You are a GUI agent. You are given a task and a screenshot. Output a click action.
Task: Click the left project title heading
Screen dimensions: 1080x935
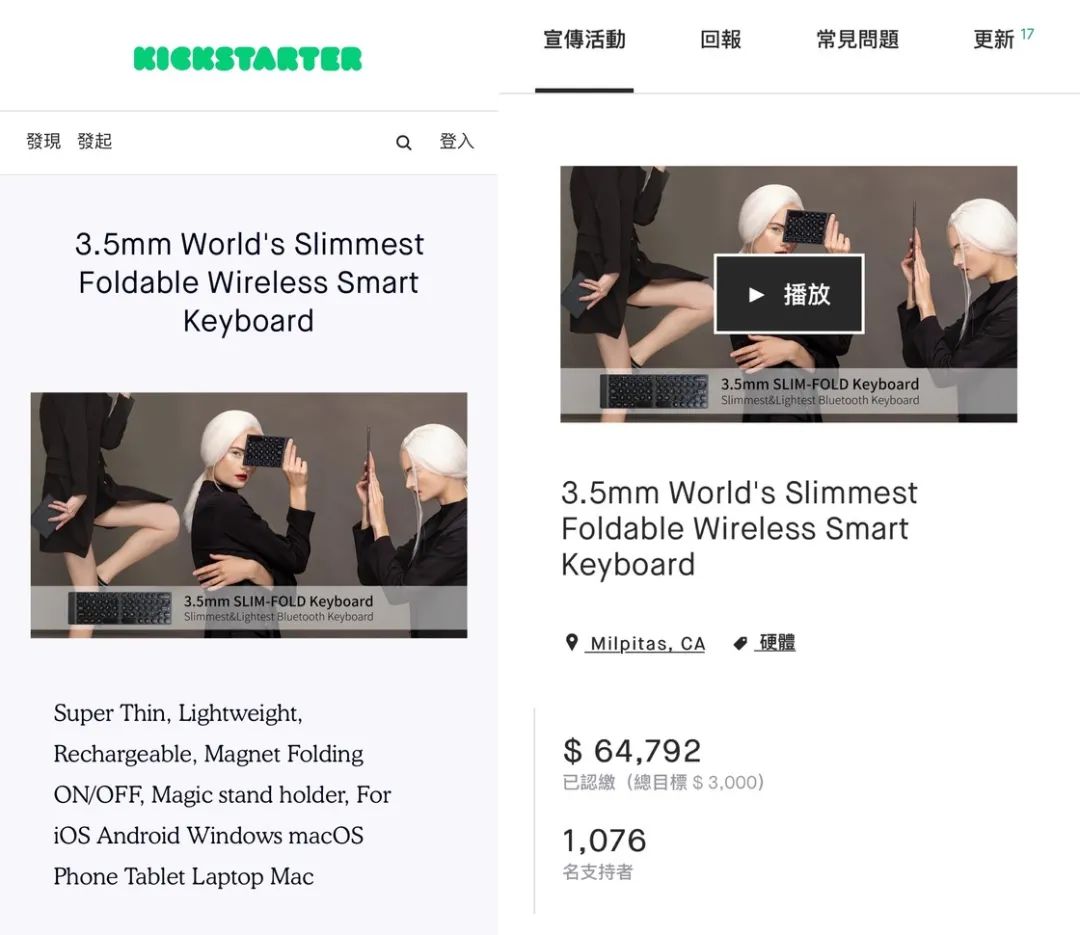coord(249,282)
